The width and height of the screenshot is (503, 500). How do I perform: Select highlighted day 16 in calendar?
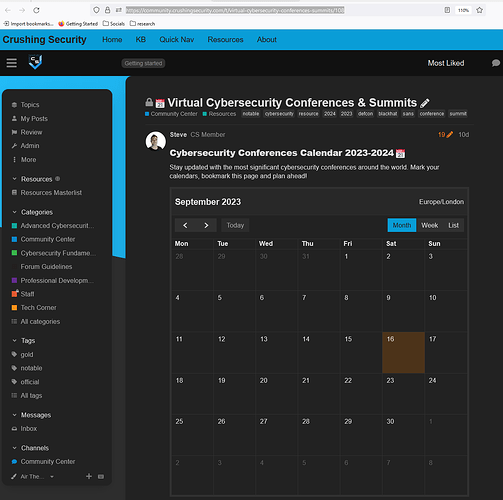pyautogui.click(x=403, y=352)
